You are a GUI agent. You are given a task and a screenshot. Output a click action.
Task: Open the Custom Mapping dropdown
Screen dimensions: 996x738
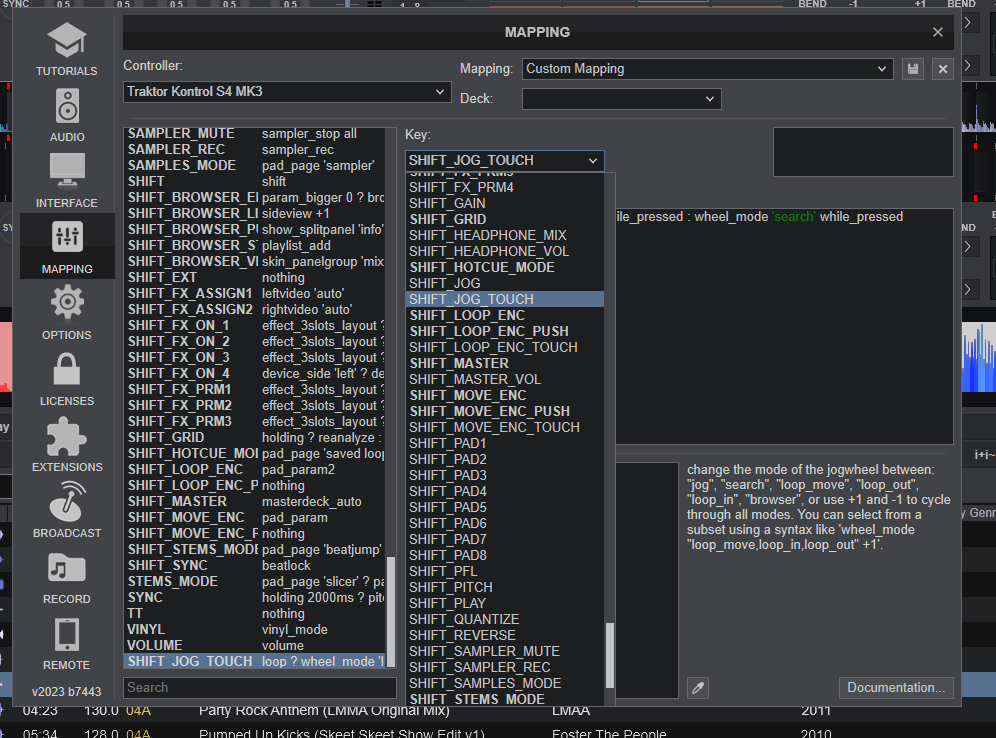[x=708, y=69]
